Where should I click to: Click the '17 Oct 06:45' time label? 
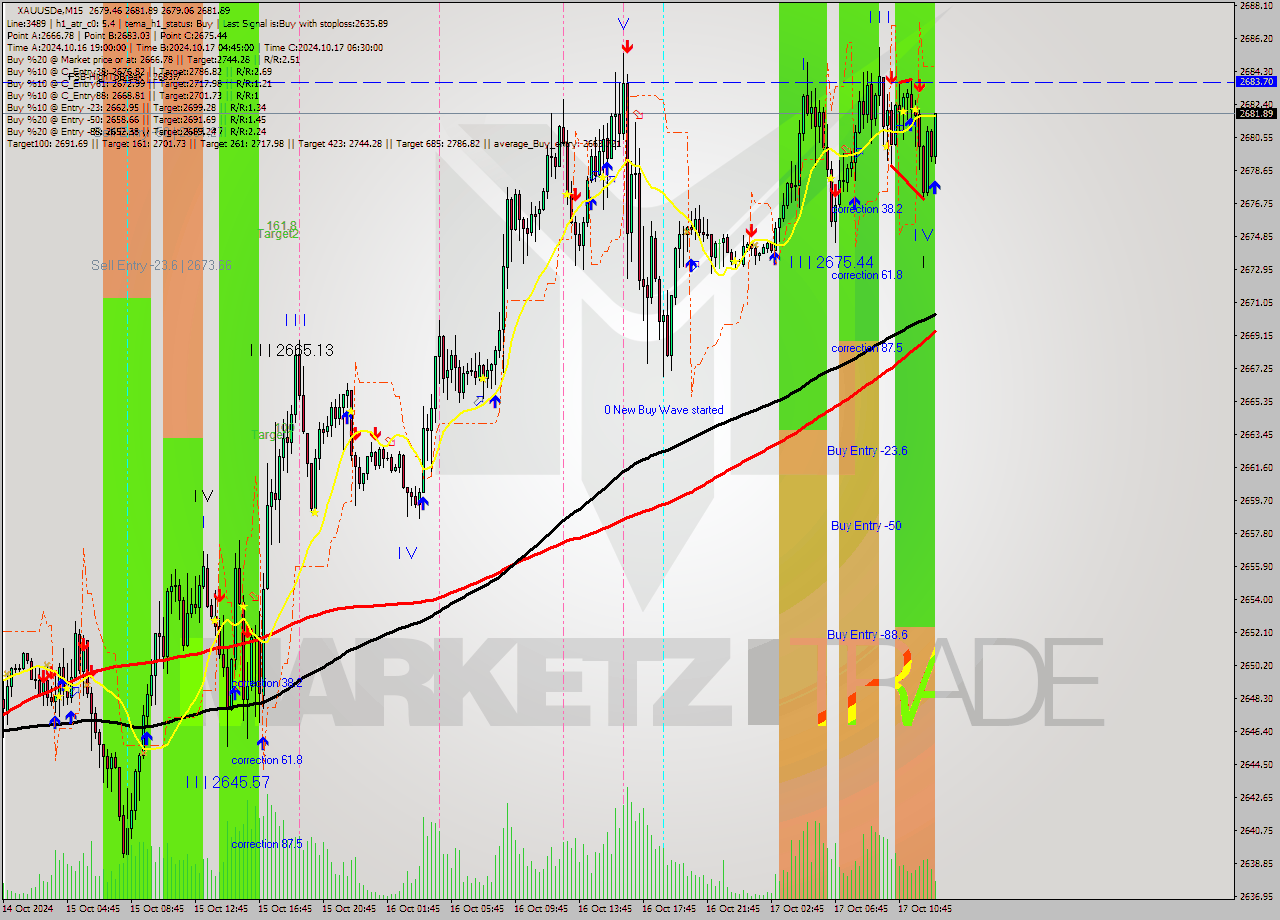[x=861, y=909]
